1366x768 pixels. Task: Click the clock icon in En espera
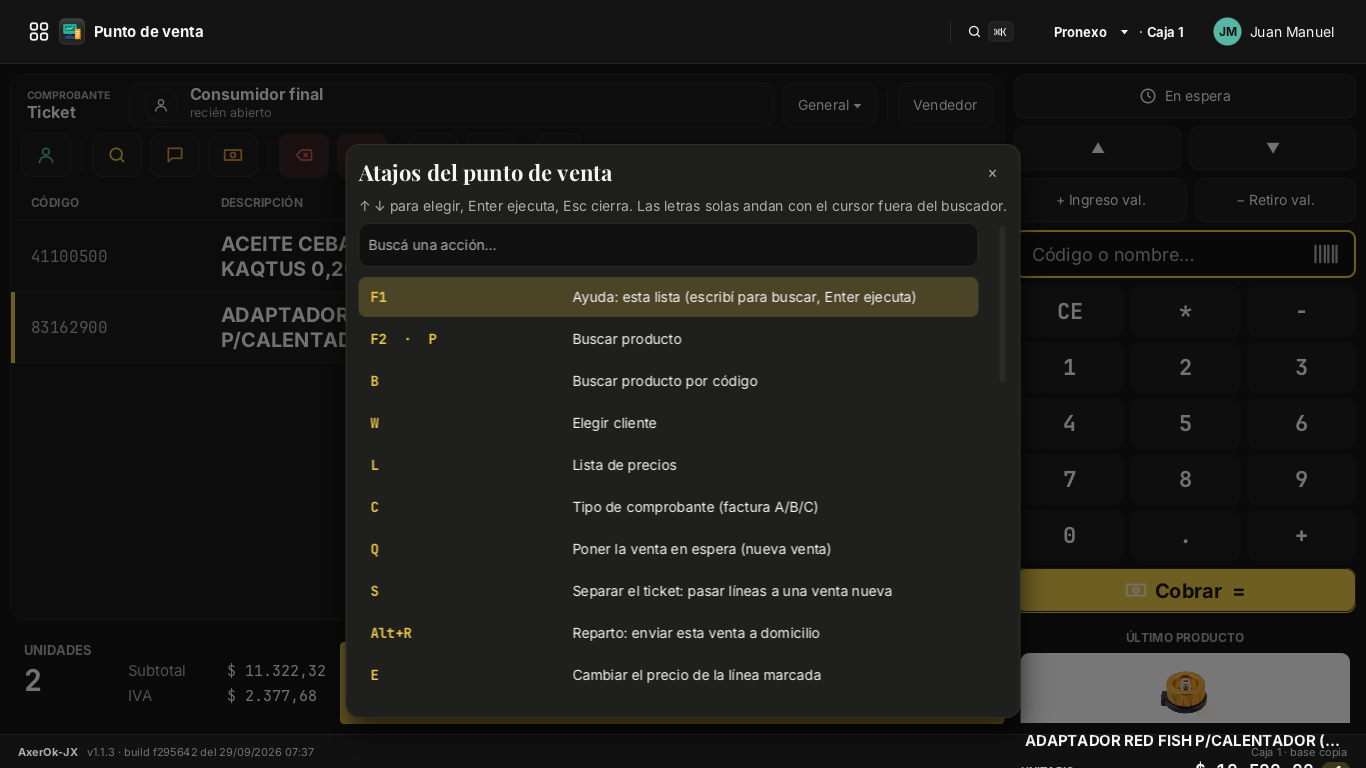point(1148,96)
